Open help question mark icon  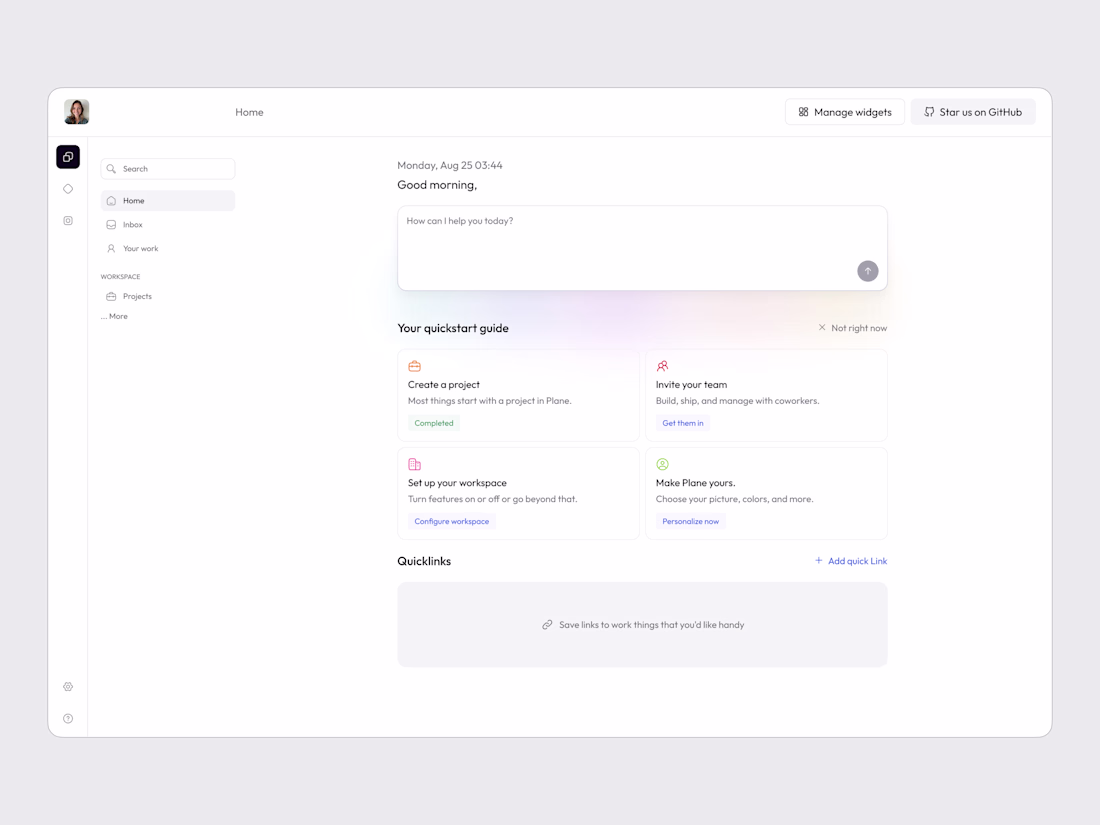pyautogui.click(x=68, y=718)
